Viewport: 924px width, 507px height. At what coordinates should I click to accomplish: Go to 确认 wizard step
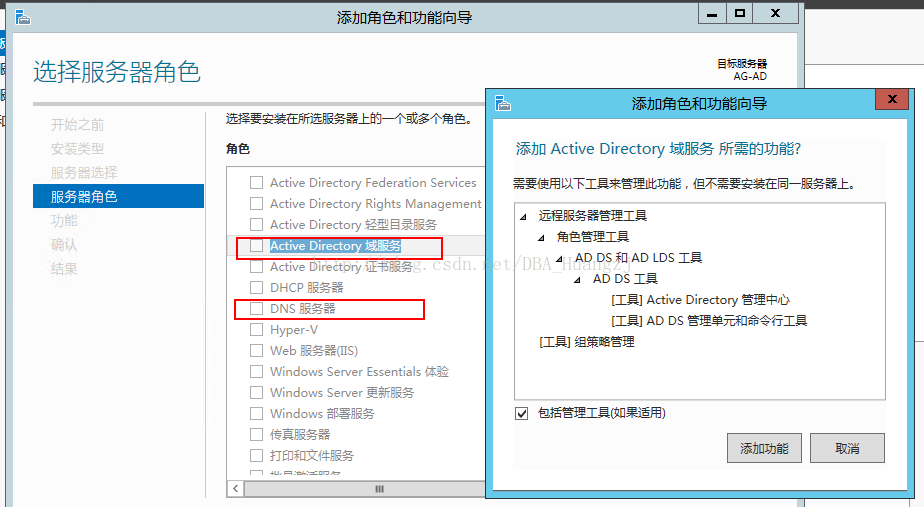coord(64,245)
